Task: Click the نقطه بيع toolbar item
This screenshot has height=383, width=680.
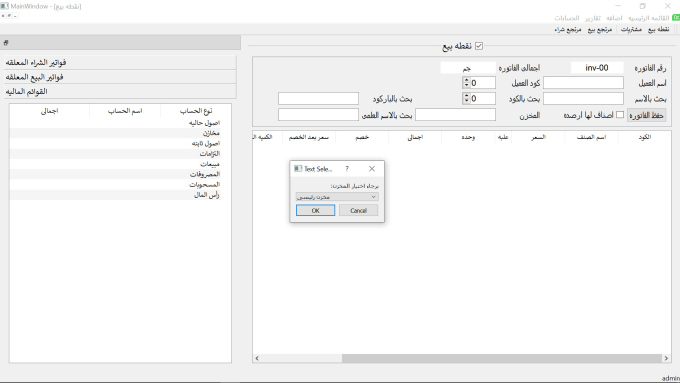Action: click(x=658, y=29)
